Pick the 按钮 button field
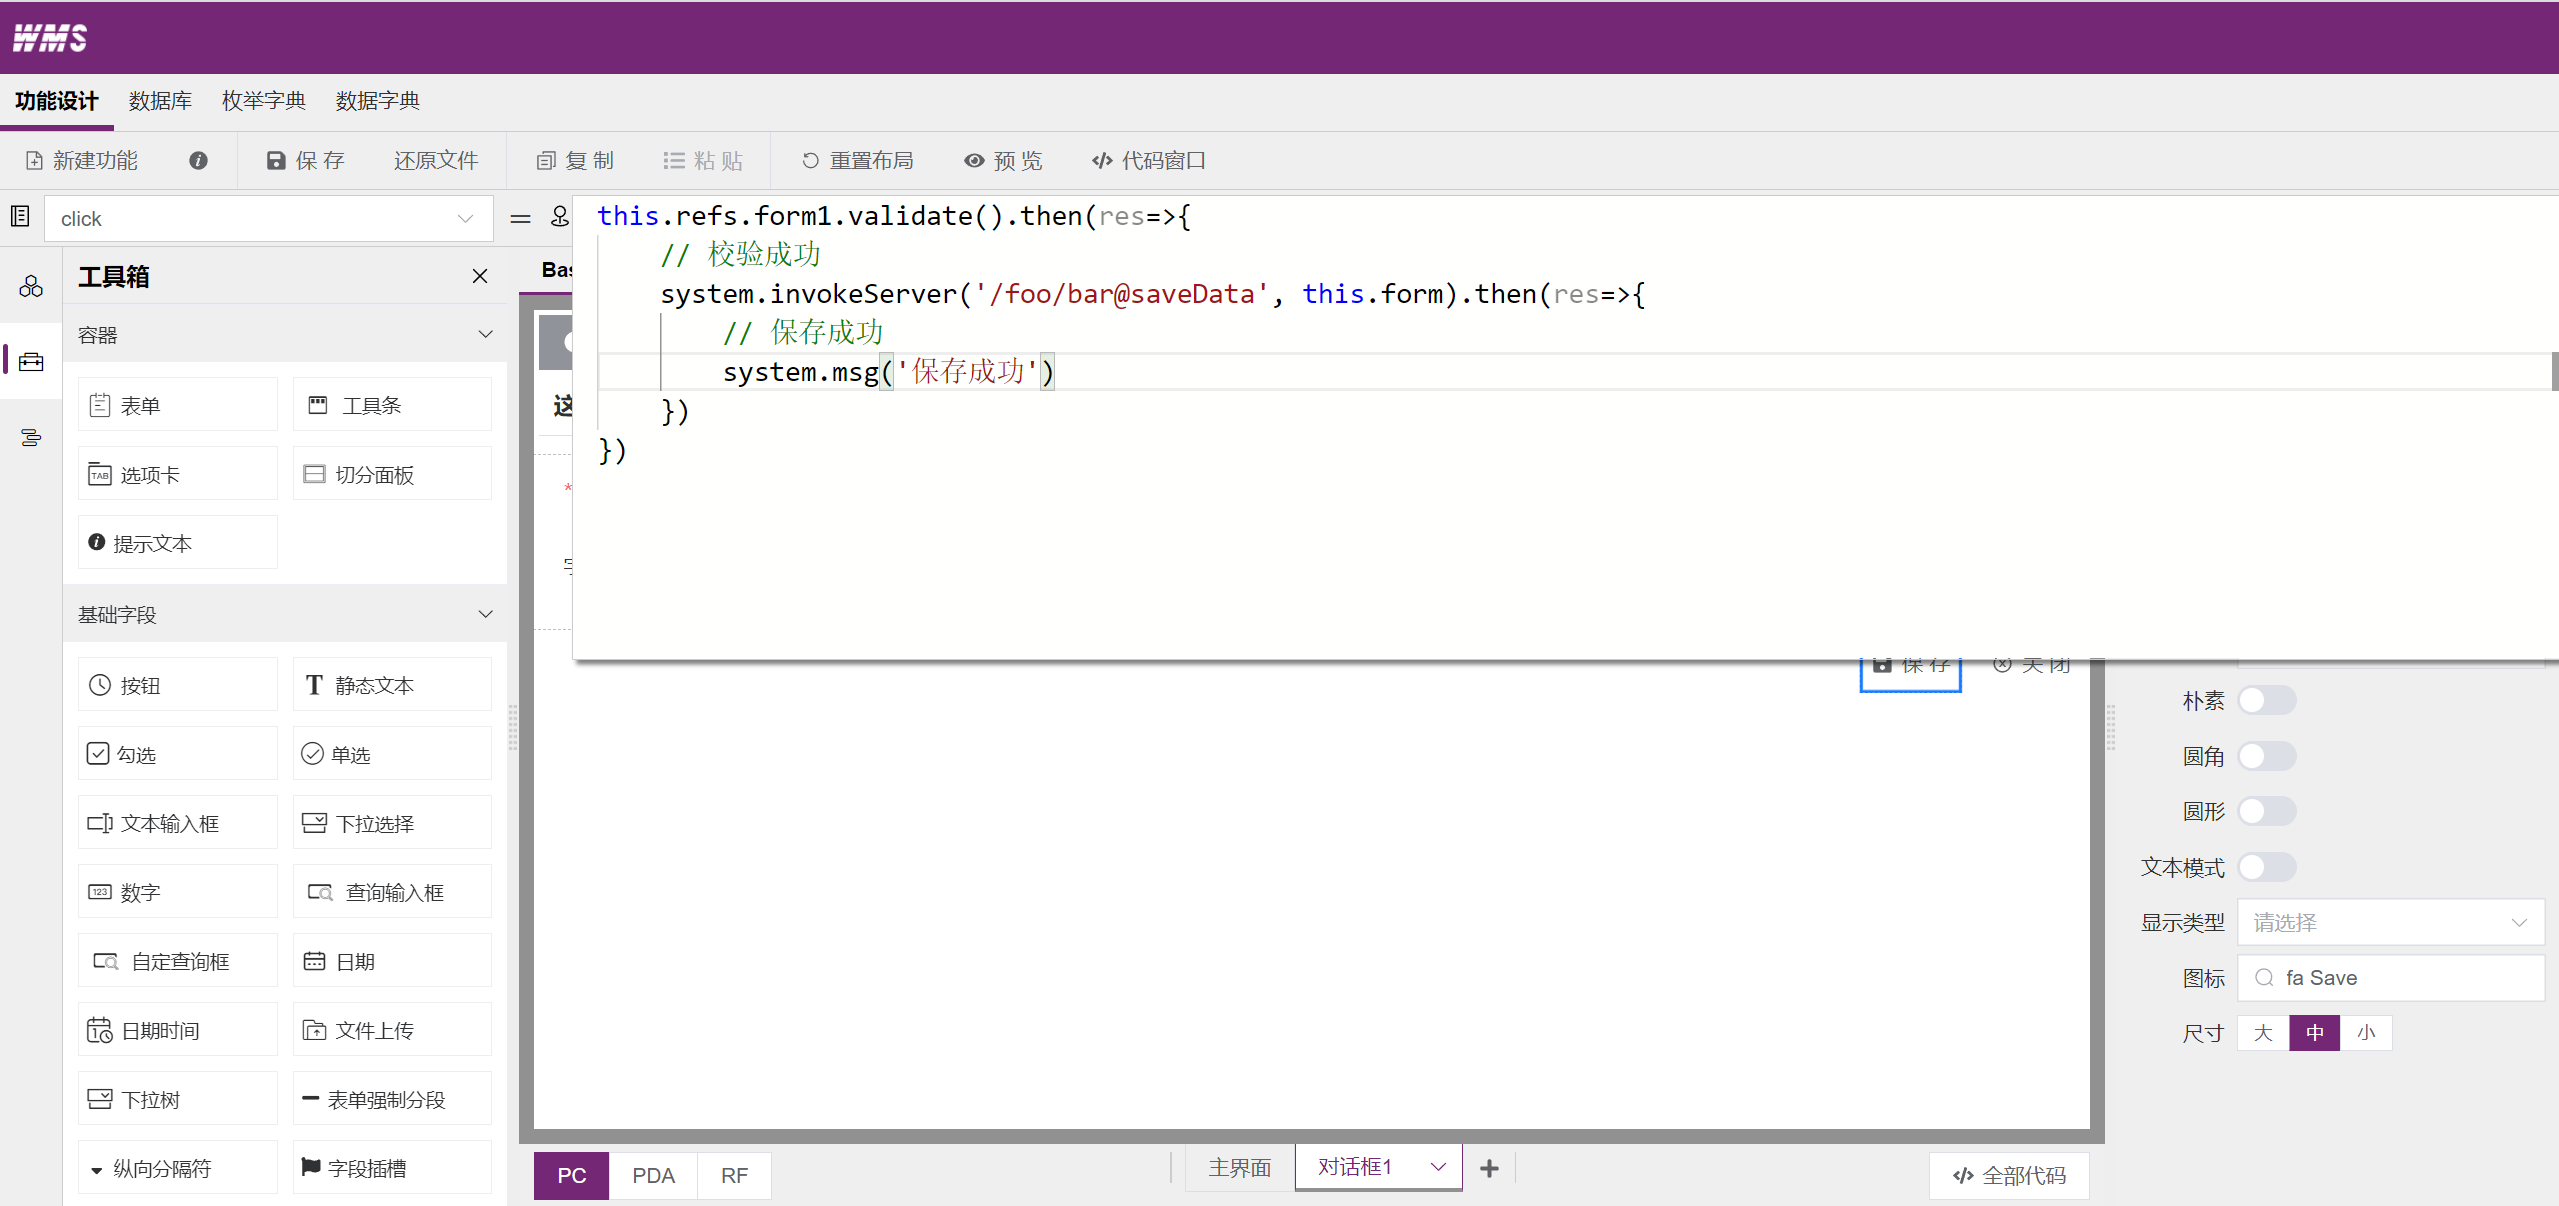2559x1206 pixels. [x=178, y=685]
